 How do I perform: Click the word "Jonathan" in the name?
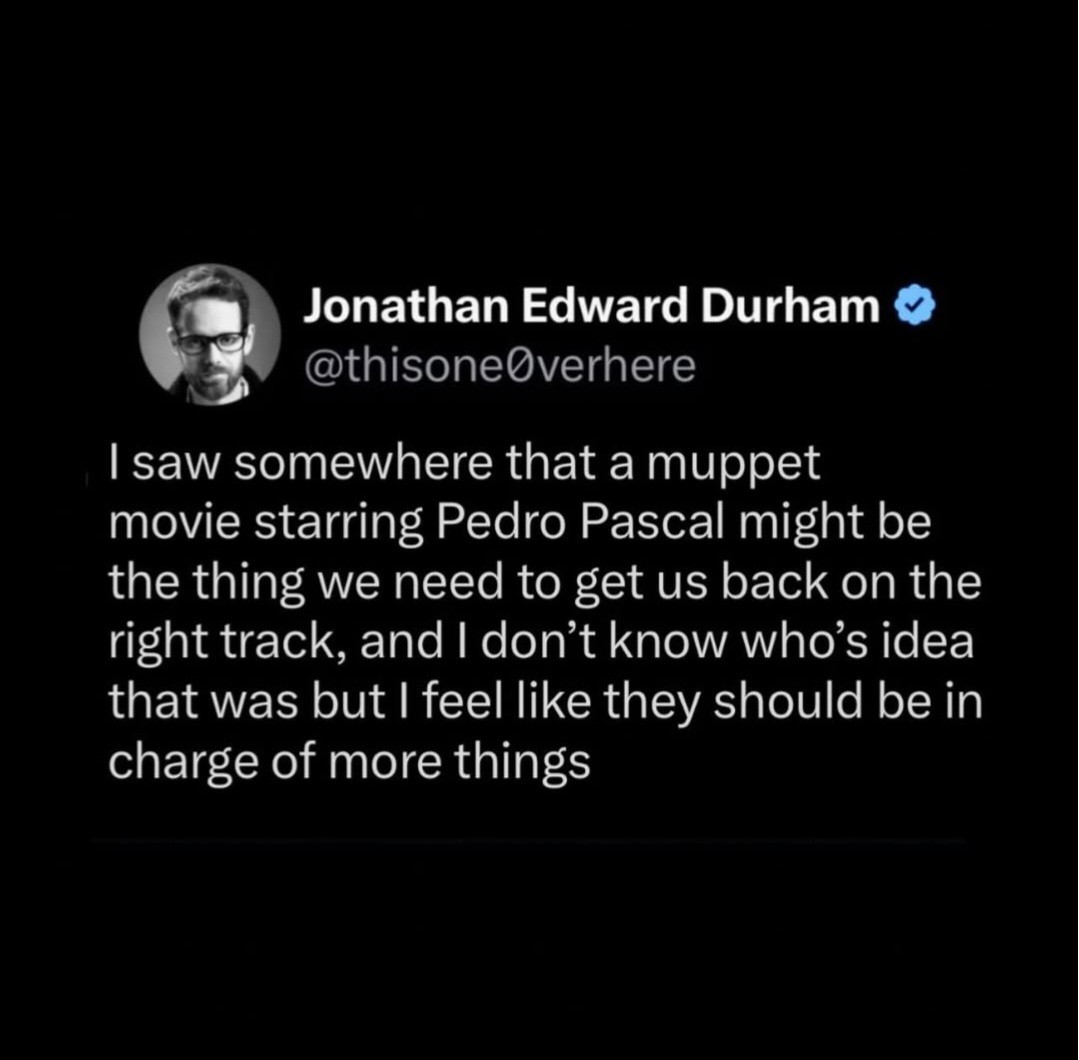(x=406, y=306)
